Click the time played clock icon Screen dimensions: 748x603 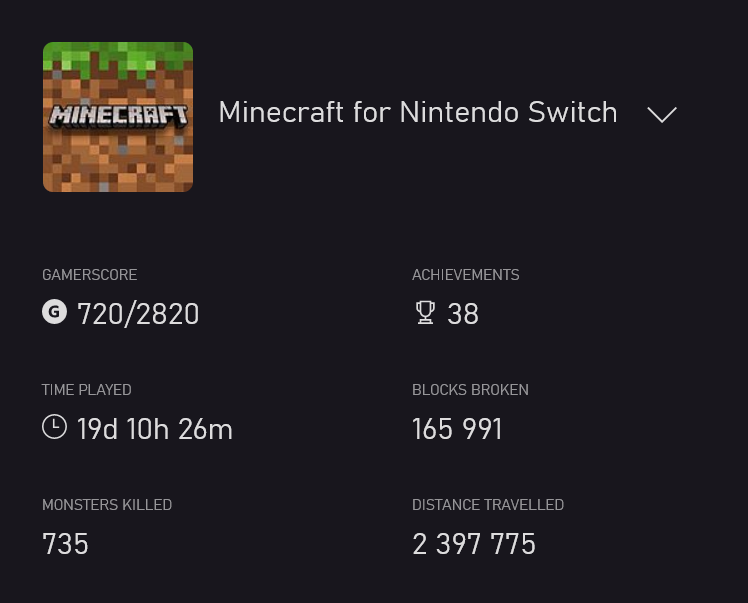point(54,428)
